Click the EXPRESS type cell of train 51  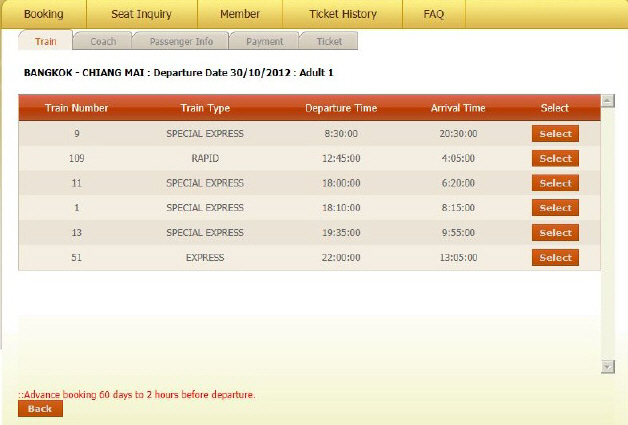click(x=205, y=258)
